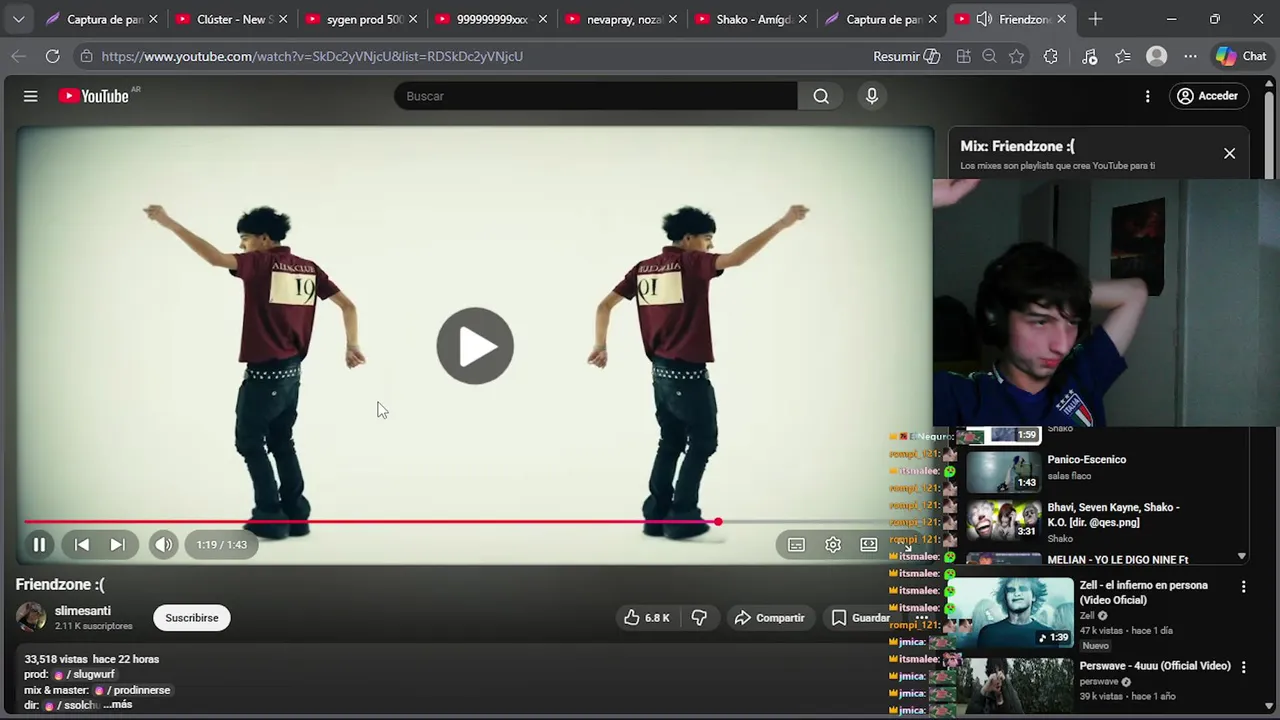Open the YouTube hamburger guide menu

(x=31, y=96)
